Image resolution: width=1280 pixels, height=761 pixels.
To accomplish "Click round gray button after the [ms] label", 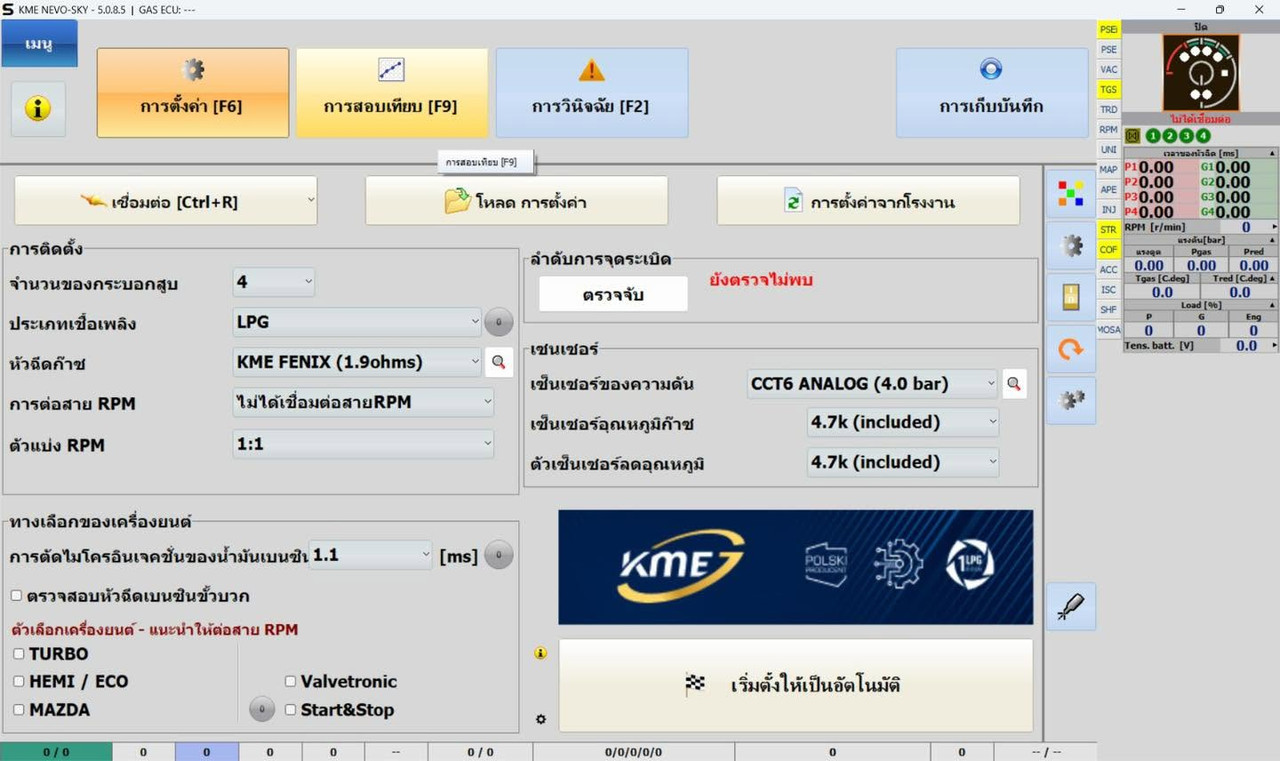I will click(498, 555).
